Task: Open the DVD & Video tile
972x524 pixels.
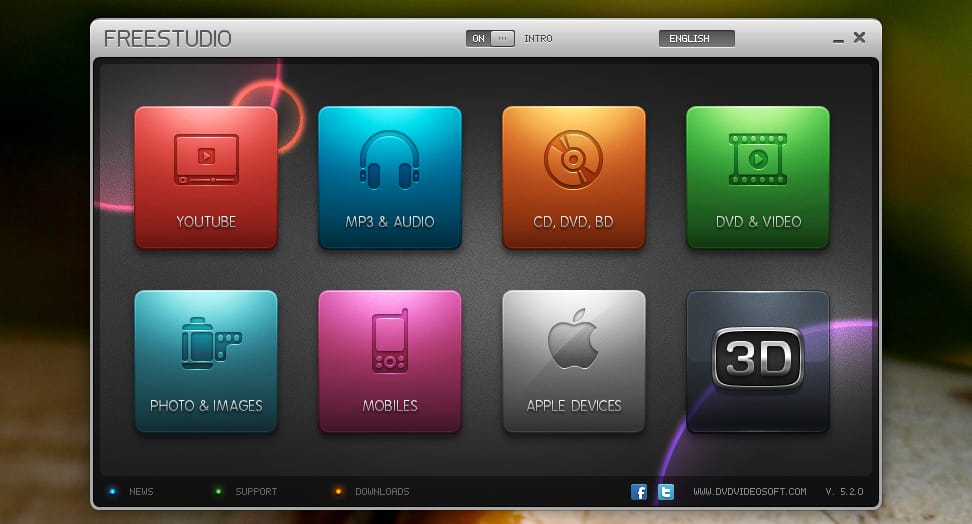Action: tap(758, 177)
